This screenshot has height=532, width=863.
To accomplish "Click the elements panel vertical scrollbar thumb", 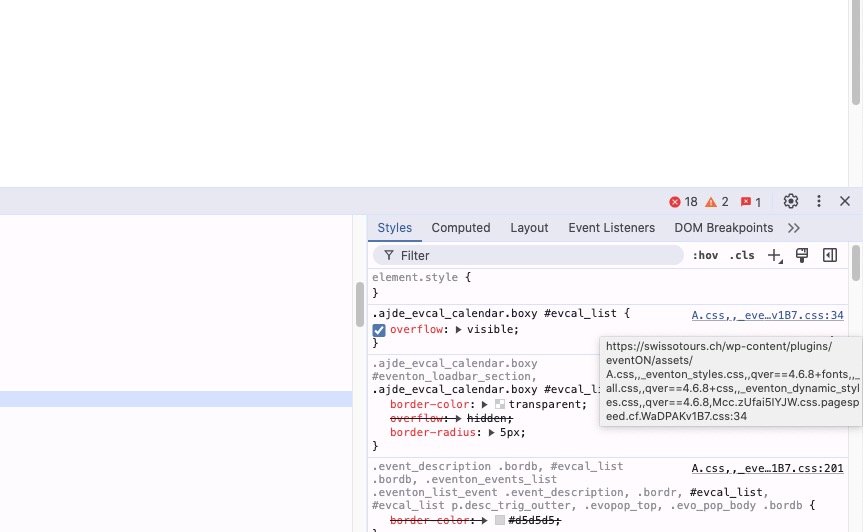I will point(359,304).
